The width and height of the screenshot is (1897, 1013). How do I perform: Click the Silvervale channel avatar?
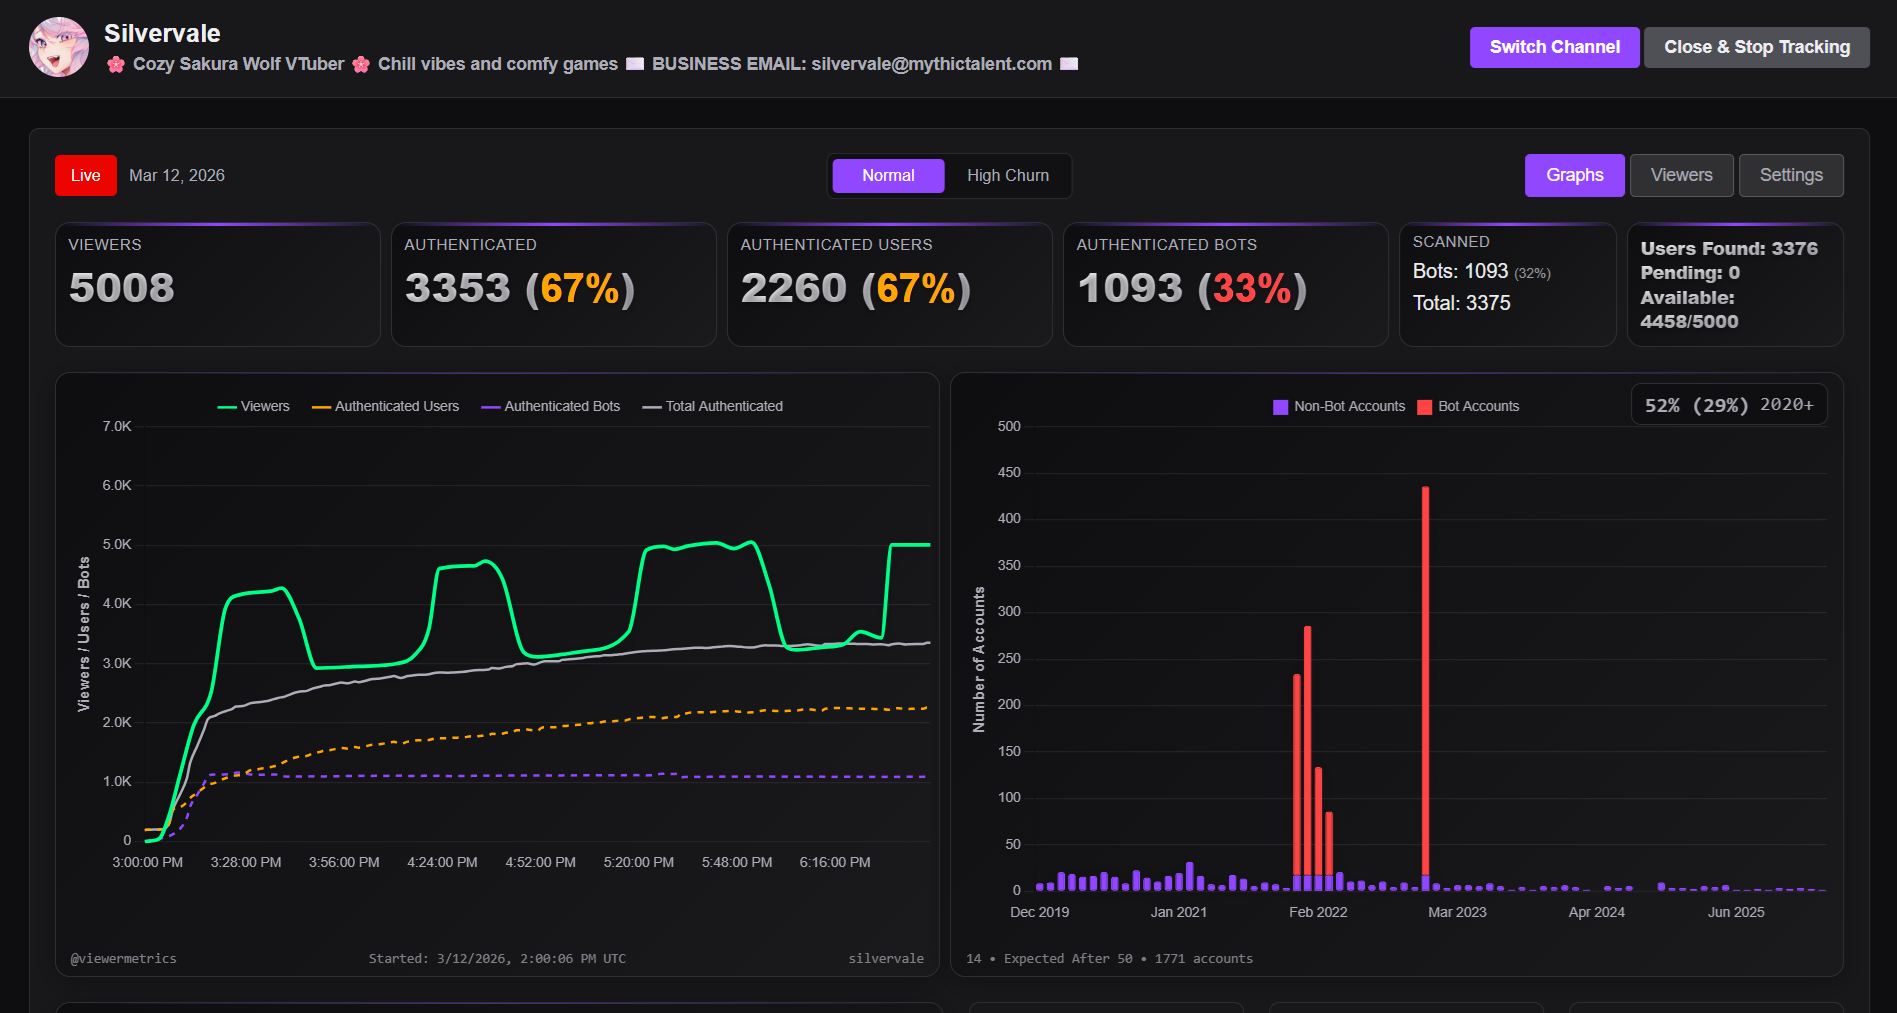(59, 47)
